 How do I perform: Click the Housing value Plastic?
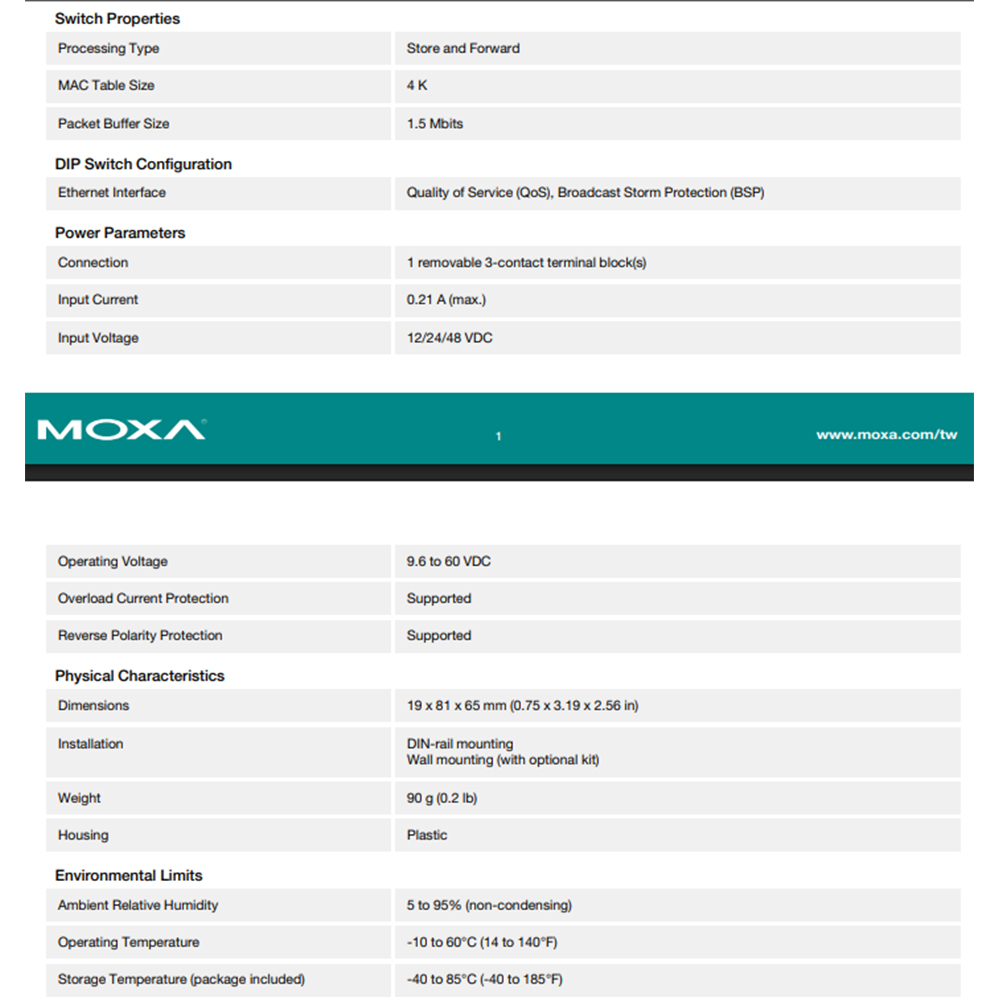[x=427, y=835]
